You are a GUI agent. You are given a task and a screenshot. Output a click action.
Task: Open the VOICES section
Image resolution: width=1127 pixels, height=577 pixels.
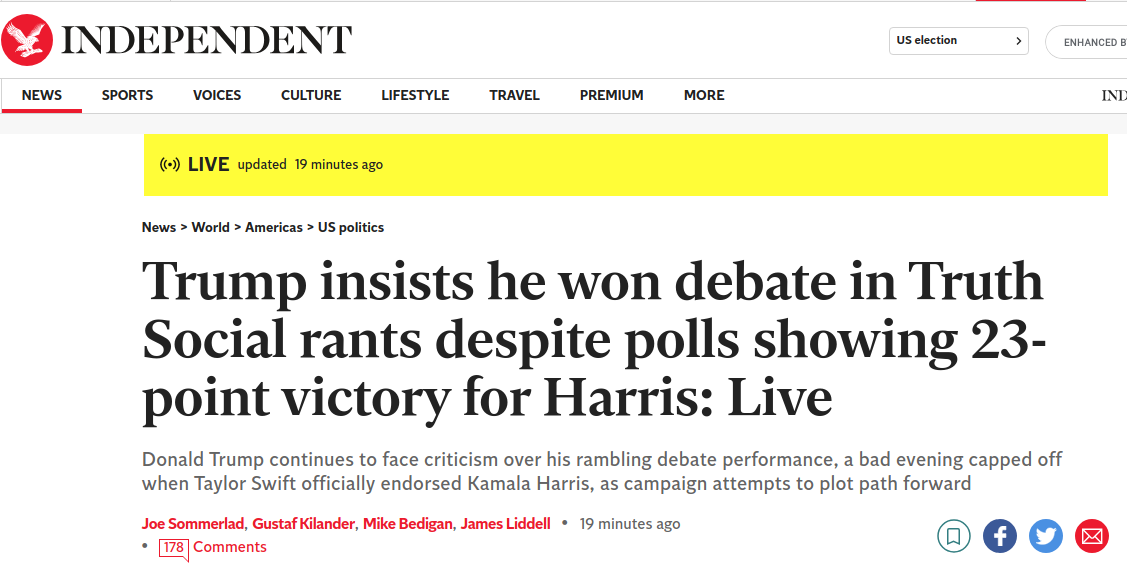(217, 95)
